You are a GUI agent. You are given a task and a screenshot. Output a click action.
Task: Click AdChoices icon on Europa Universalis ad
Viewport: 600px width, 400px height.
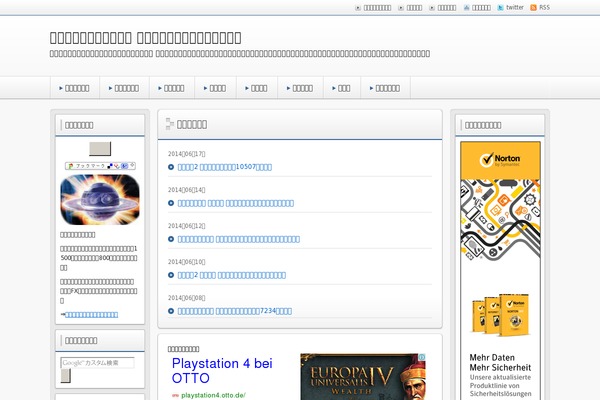pyautogui.click(x=422, y=357)
